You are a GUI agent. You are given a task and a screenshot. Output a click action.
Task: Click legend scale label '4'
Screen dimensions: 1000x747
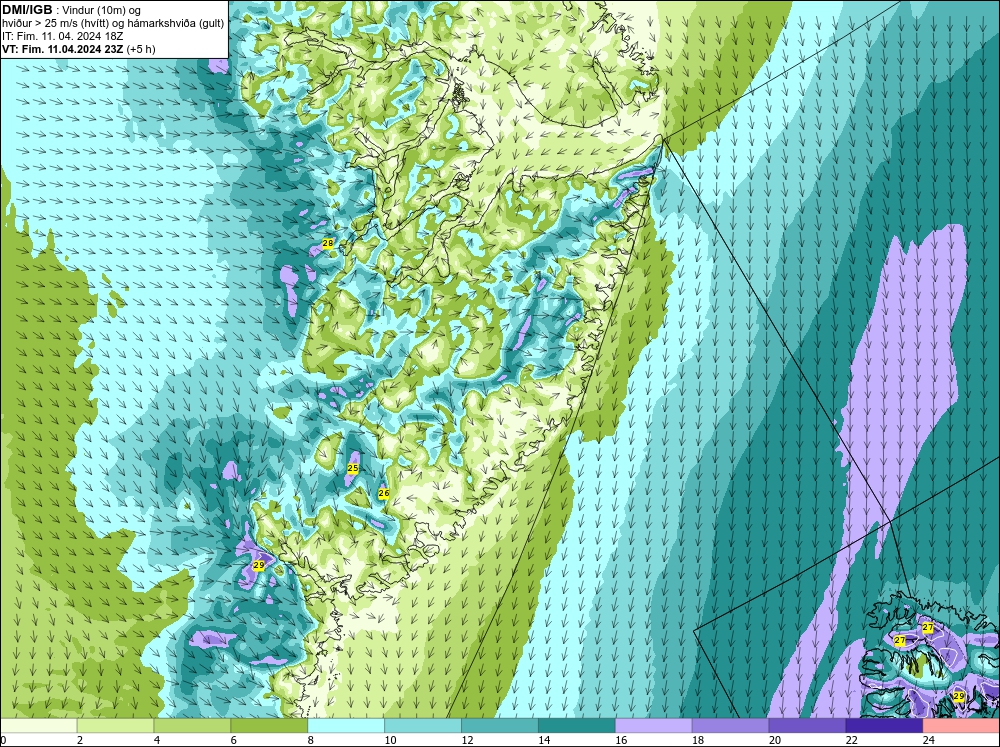click(157, 740)
